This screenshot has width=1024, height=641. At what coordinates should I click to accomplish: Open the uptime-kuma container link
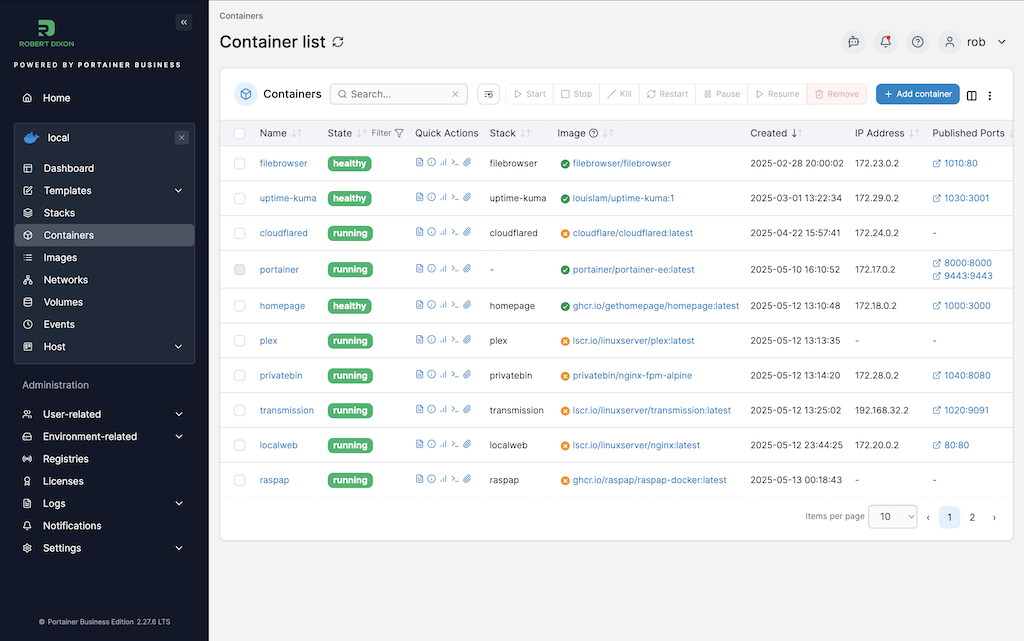point(288,198)
